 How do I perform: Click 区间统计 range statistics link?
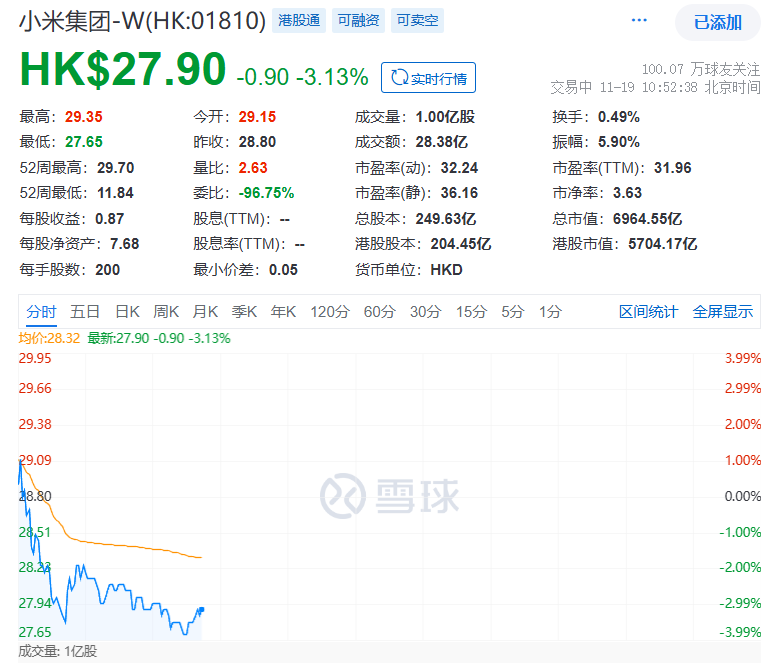[x=648, y=312]
